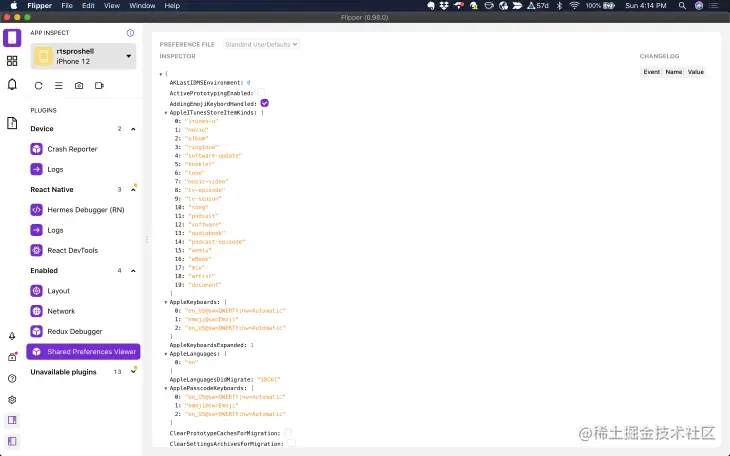Open the View menu
The height and width of the screenshot is (456, 730).
pos(112,6)
